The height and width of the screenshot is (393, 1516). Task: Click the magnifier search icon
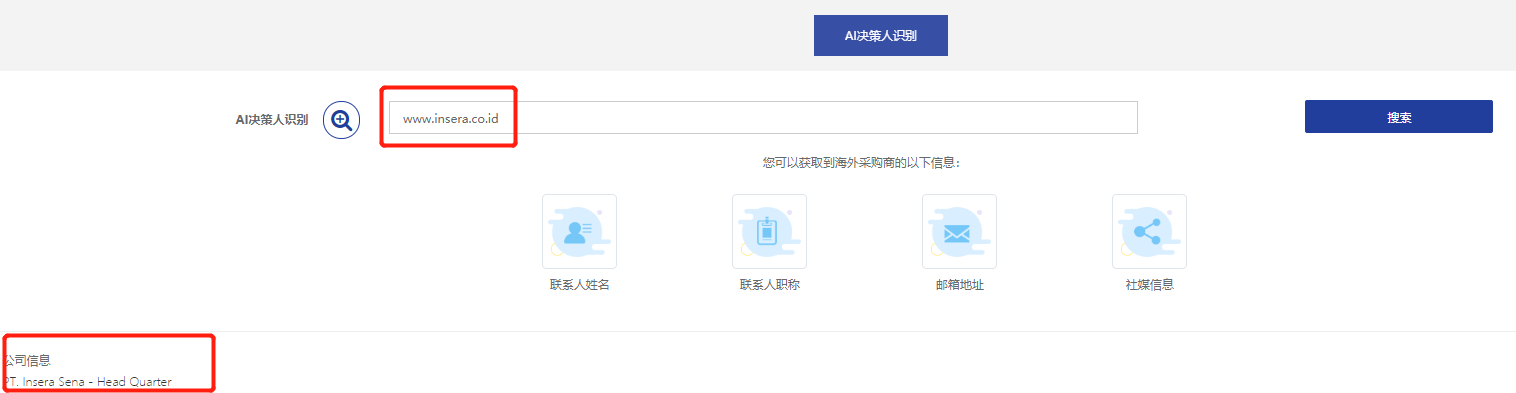[341, 121]
